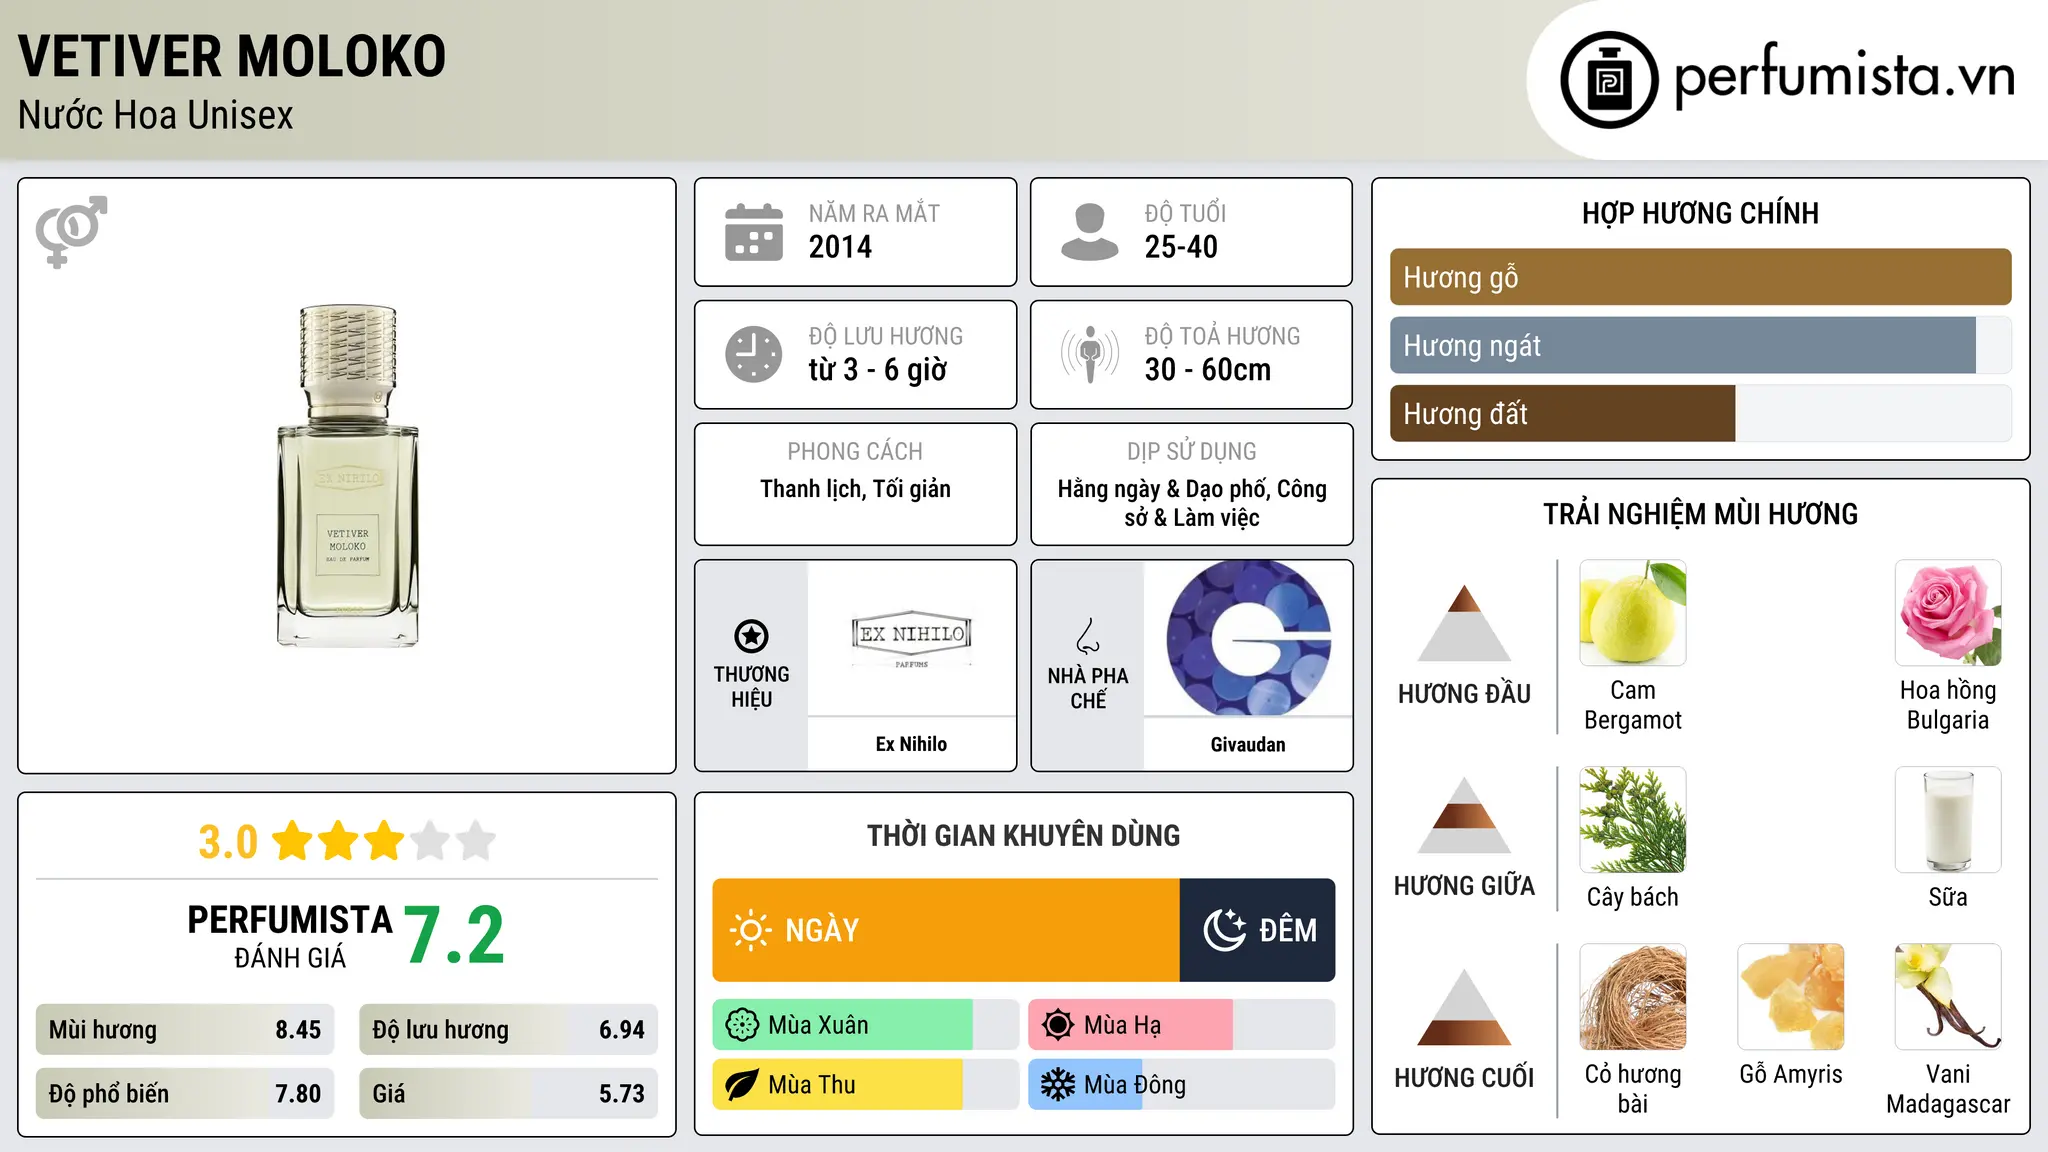Viewport: 2048px width, 1152px height.
Task: Select the Gỗ Amyris note image
Action: coord(1790,997)
